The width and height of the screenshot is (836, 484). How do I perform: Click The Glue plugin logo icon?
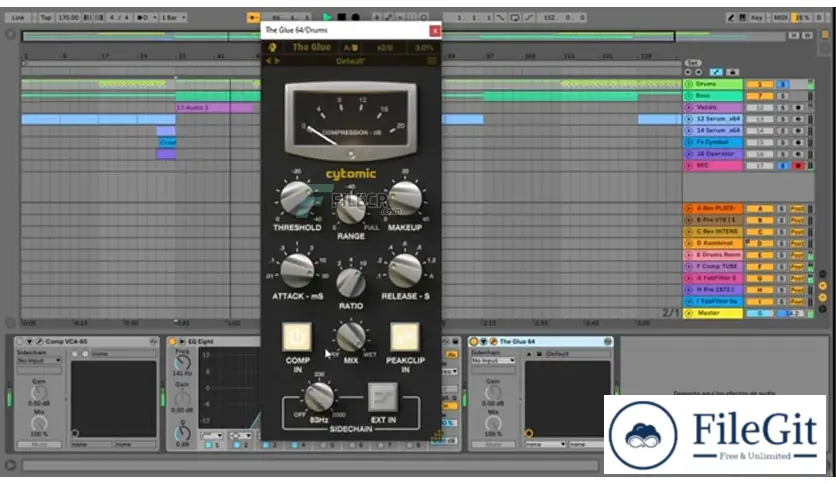pos(272,47)
